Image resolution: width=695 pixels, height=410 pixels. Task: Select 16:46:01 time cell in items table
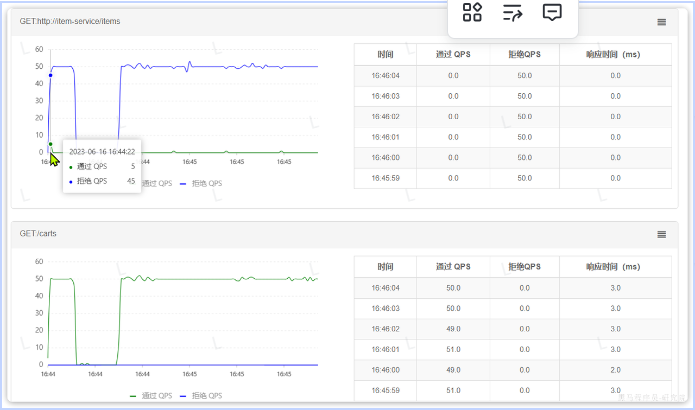[385, 137]
